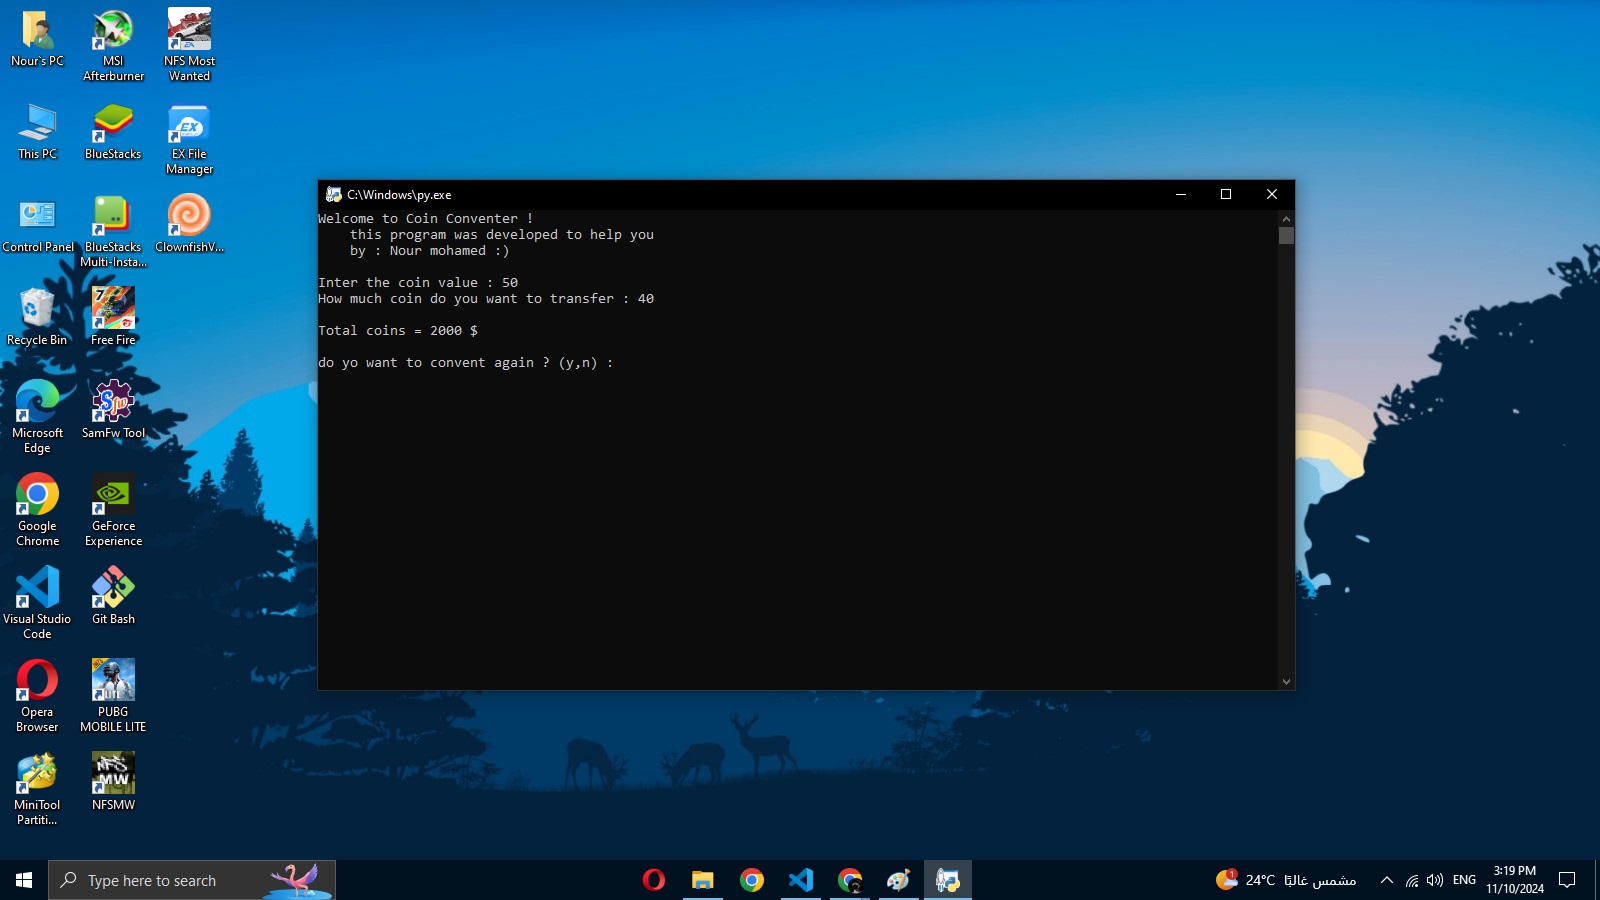
Task: Click 'How much coin do you want to transfer' line
Action: pyautogui.click(x=486, y=299)
